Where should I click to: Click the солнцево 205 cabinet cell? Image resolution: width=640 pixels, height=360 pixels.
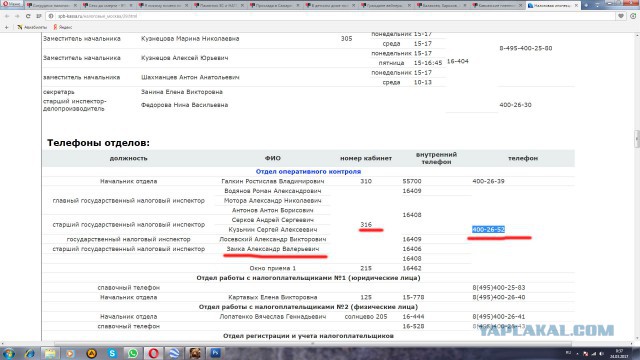click(x=366, y=316)
